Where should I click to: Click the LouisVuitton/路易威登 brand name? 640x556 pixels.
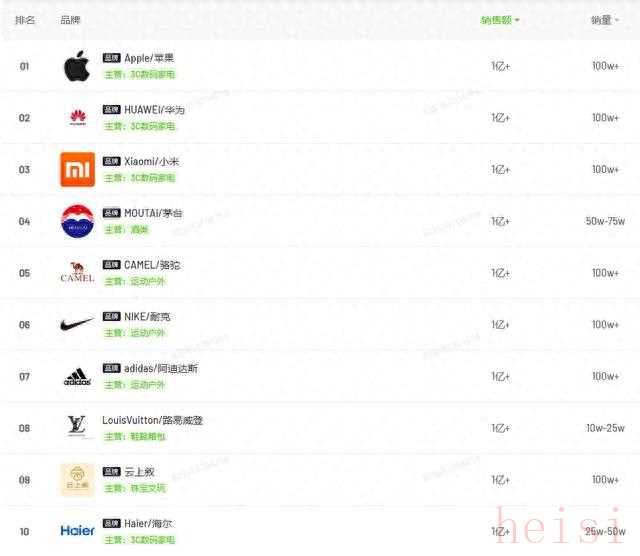152,420
